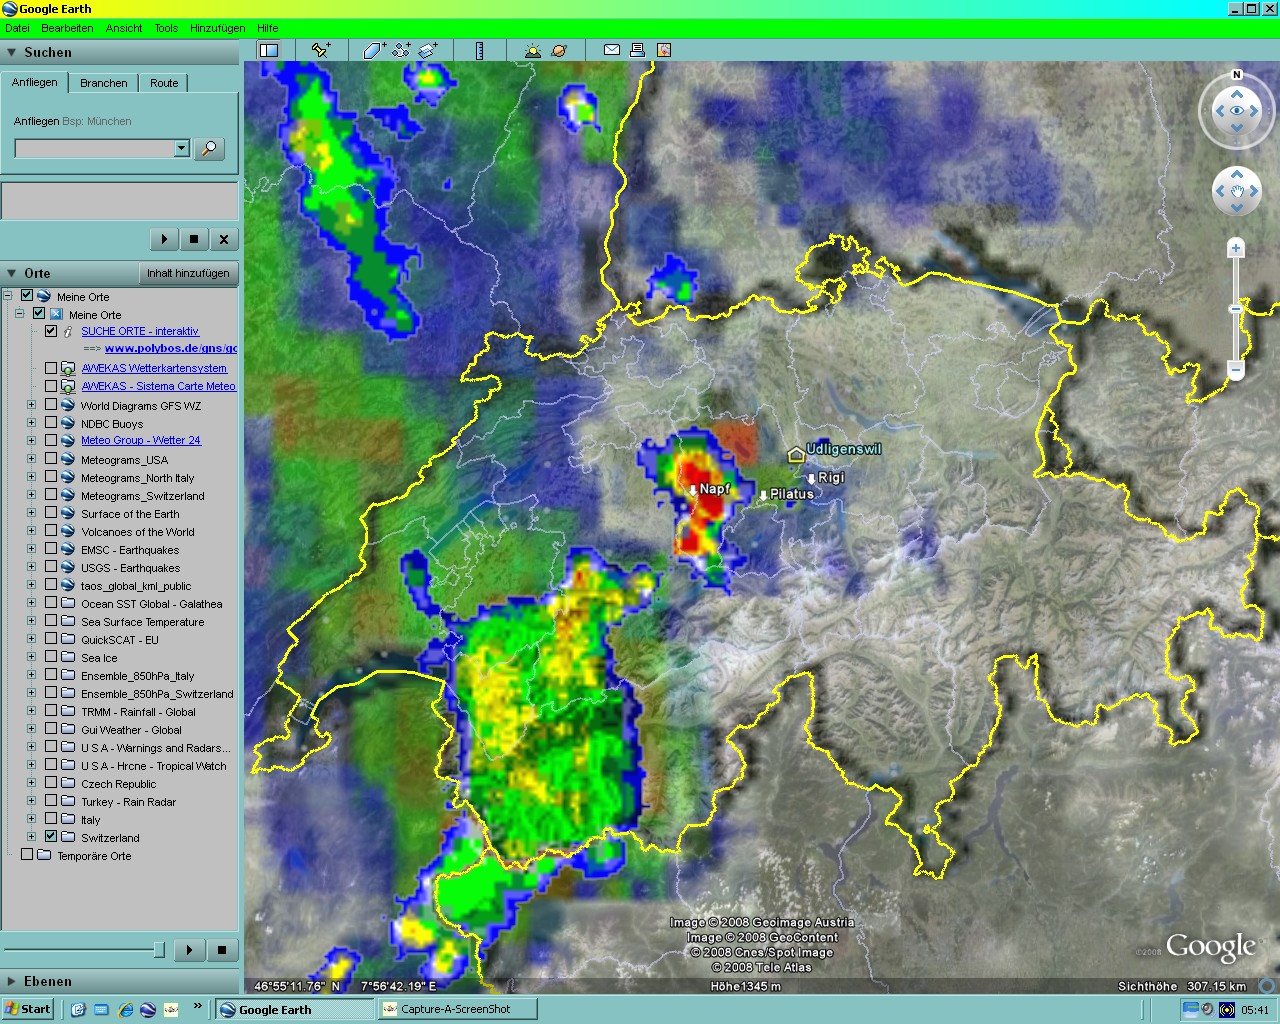Enable Sea Surface Temperature checkbox
This screenshot has height=1024, width=1280.
pos(51,621)
